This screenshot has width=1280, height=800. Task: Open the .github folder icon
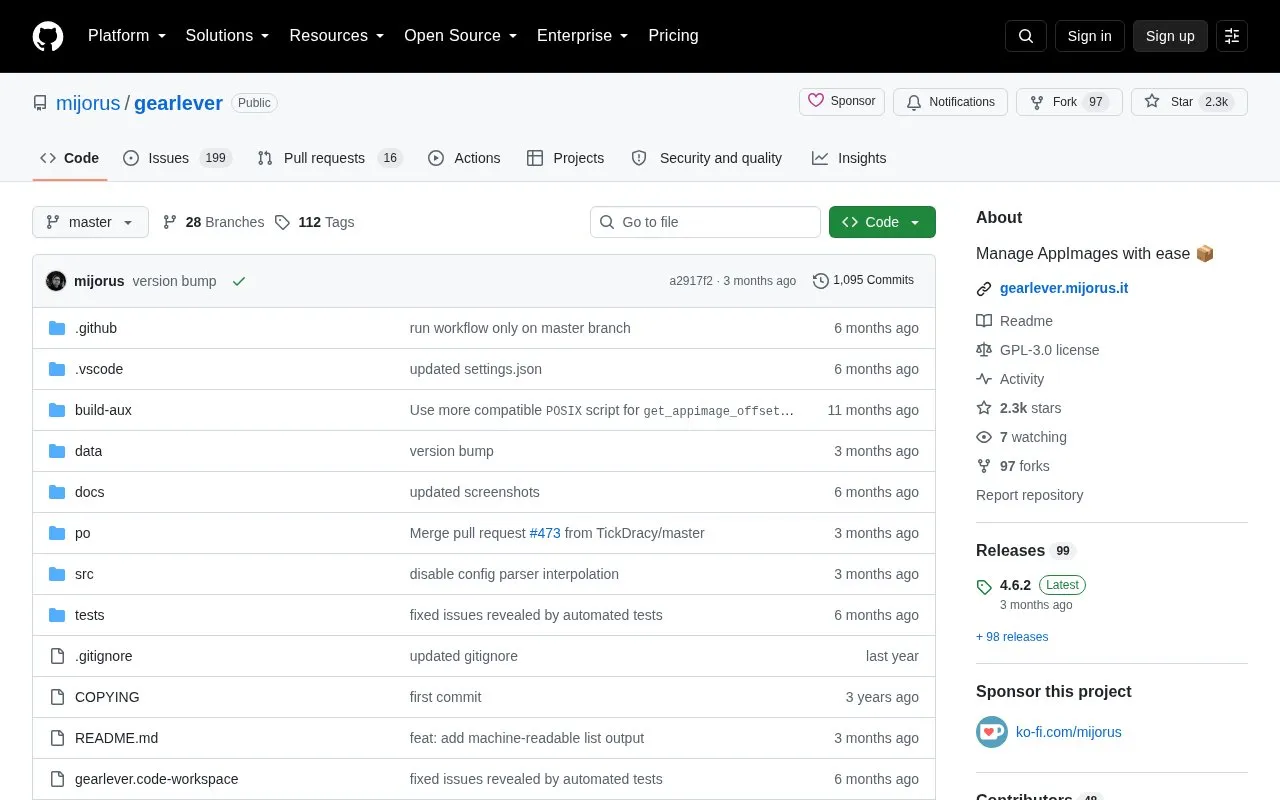(x=57, y=328)
